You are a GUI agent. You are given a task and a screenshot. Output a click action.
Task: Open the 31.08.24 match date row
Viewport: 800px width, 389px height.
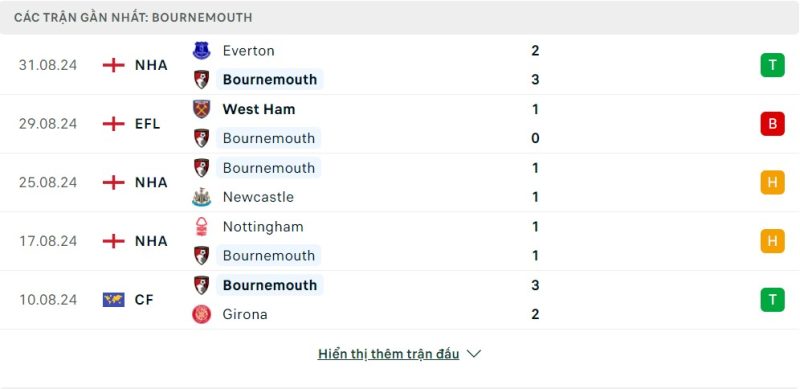(x=400, y=65)
